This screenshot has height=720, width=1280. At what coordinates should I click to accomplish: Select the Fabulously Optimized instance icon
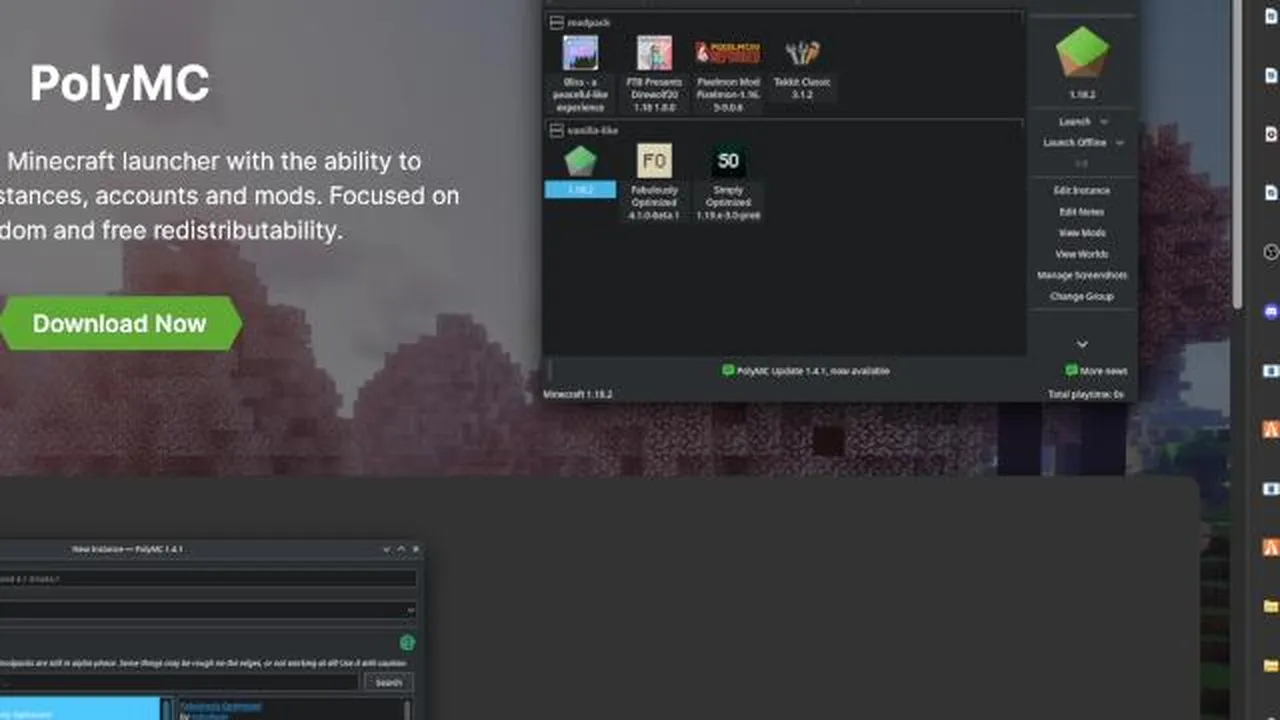pos(655,160)
